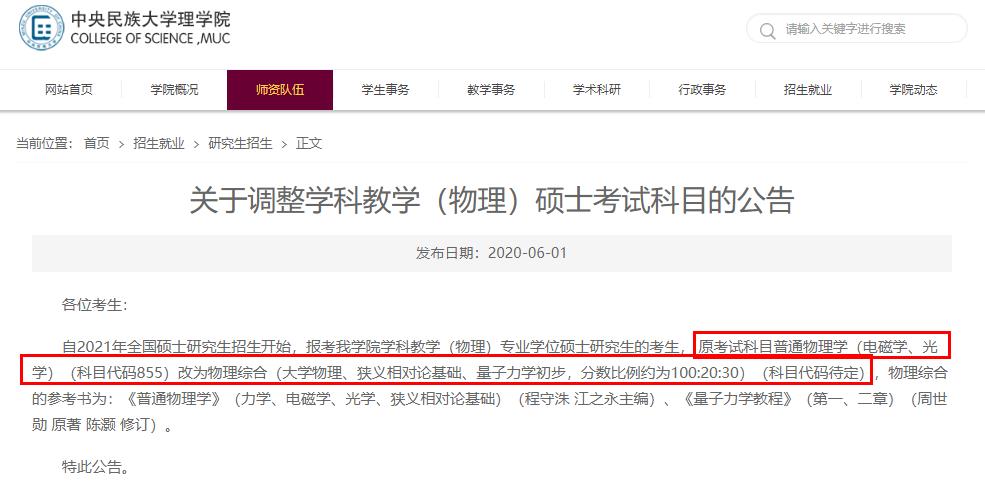The height and width of the screenshot is (492, 985).
Task: Click 招生就业 breadcrumb link
Action: click(x=159, y=144)
